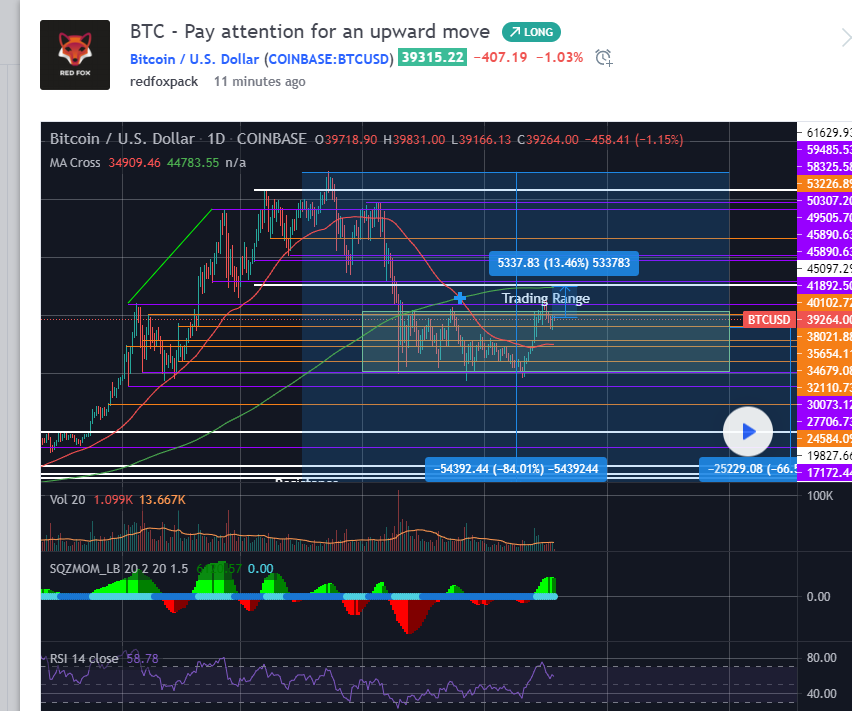This screenshot has width=852, height=711.
Task: Select the MA Cross indicator legend
Action: pyautogui.click(x=75, y=162)
